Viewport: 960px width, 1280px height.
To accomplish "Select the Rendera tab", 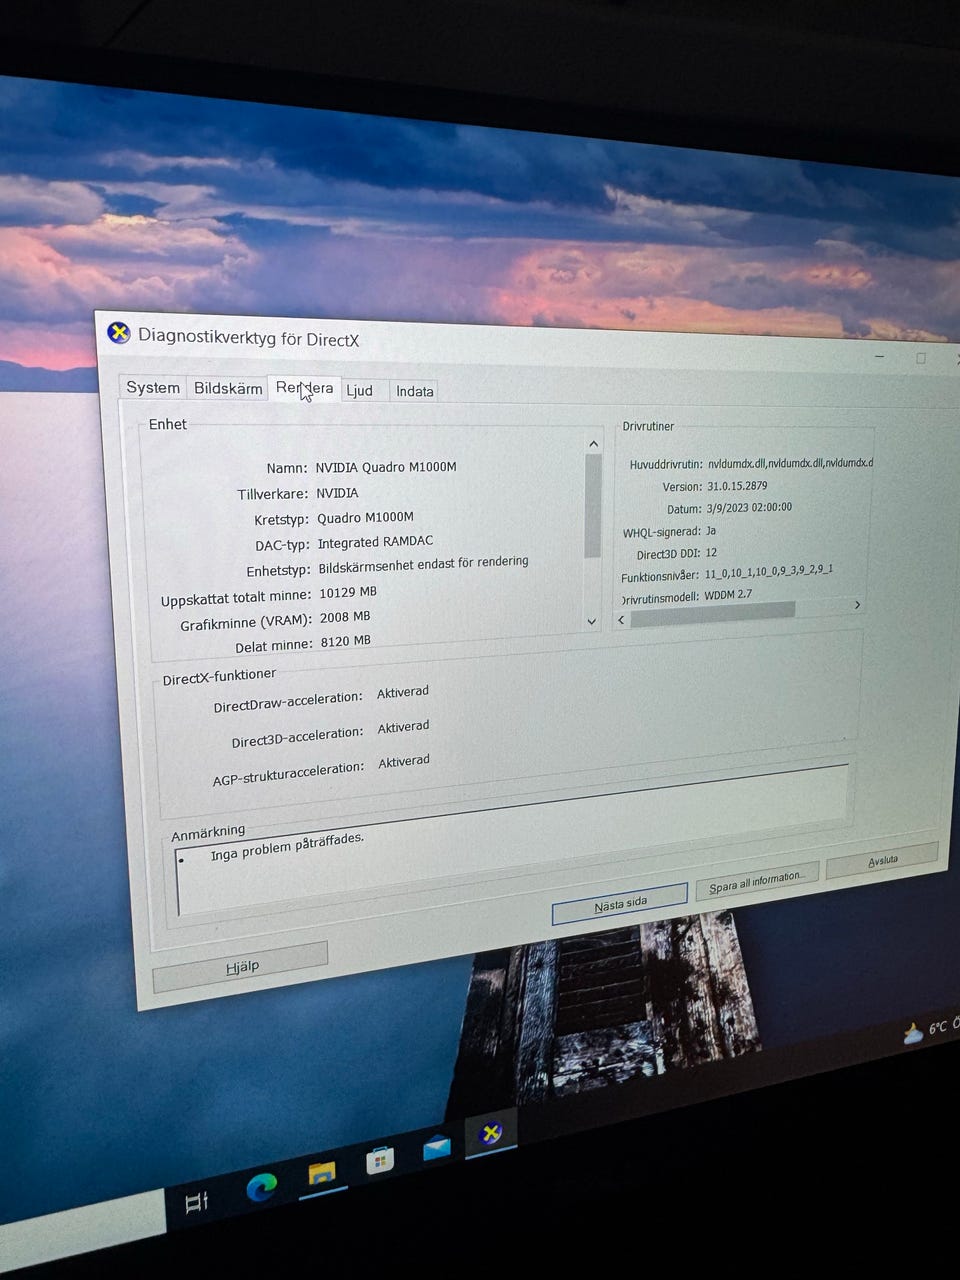I will [304, 388].
